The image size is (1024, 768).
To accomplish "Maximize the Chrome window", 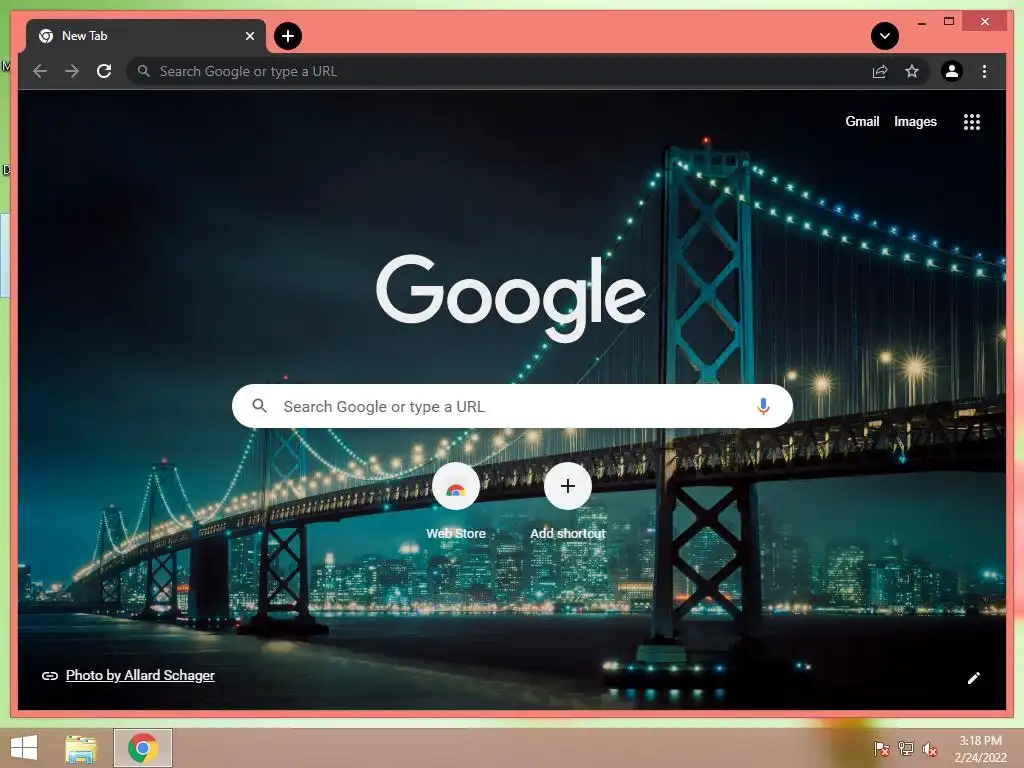I will (949, 22).
